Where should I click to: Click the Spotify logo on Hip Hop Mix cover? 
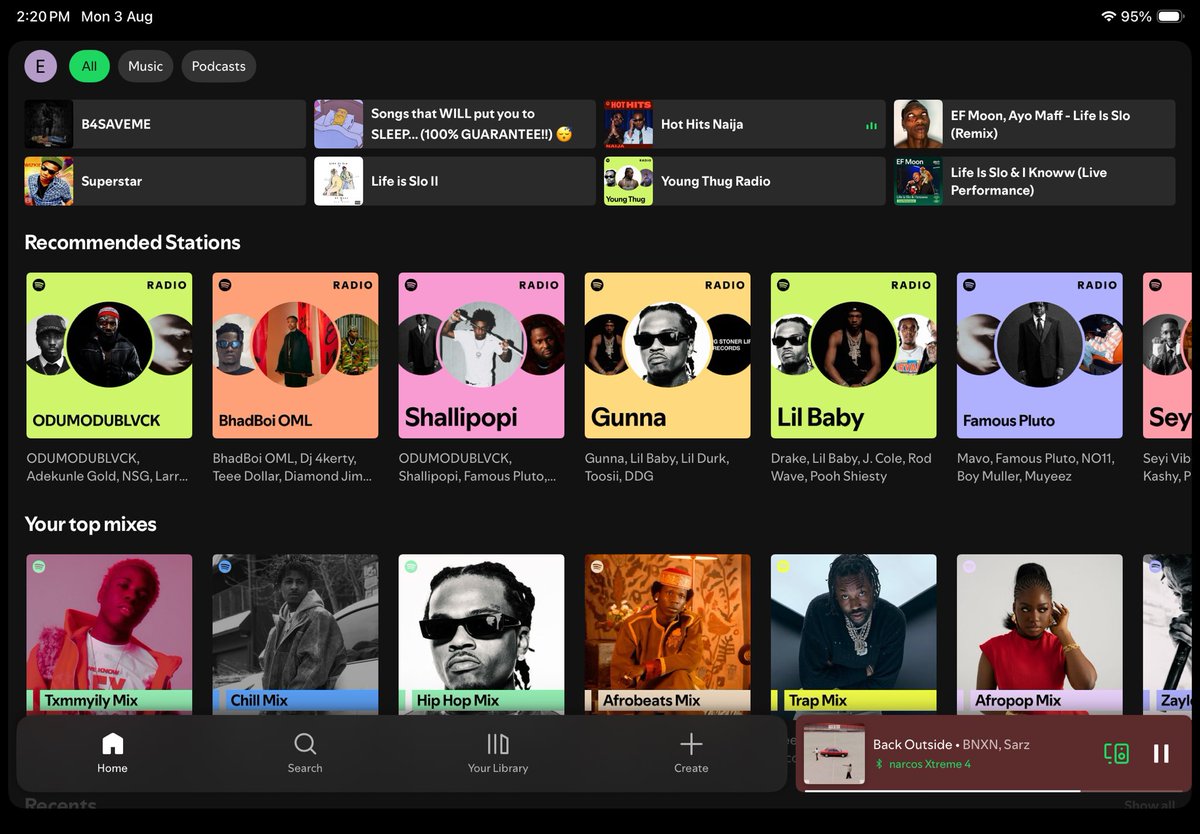tap(411, 567)
